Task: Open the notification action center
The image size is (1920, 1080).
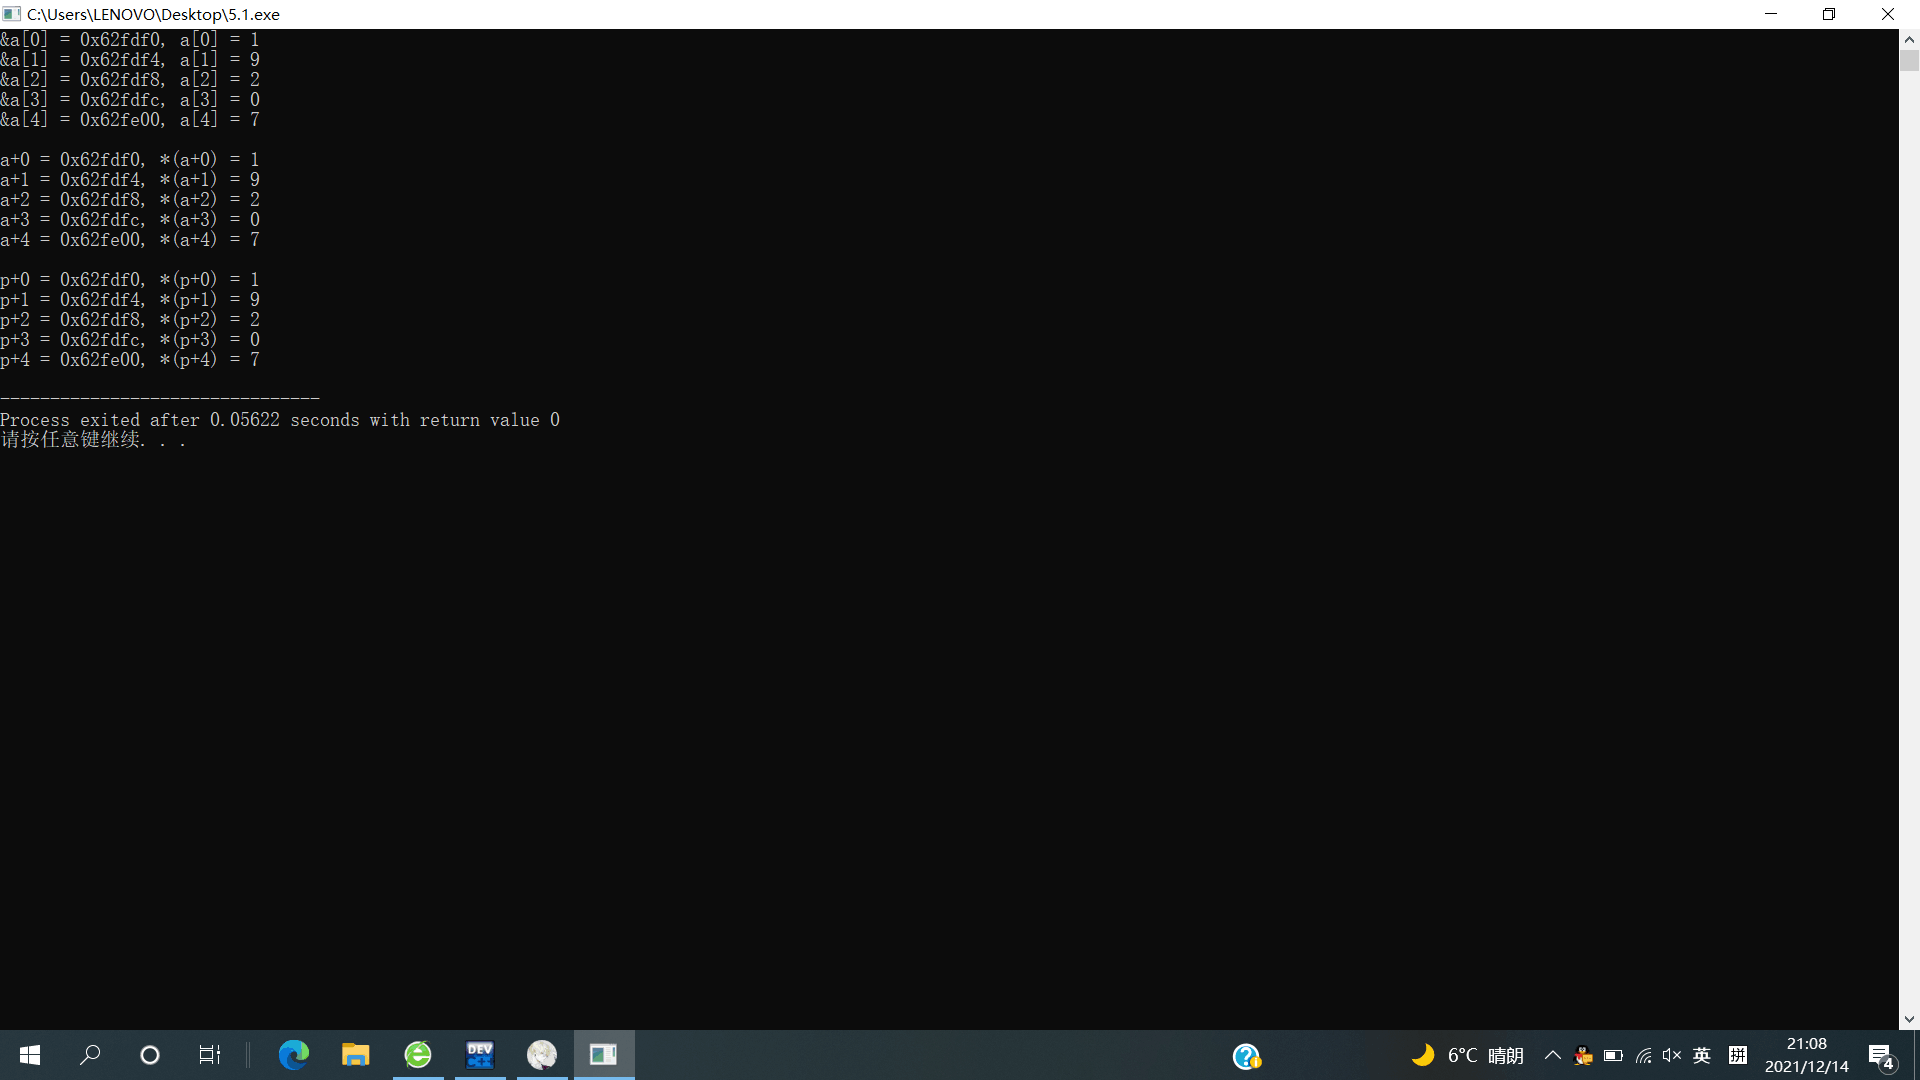Action: (x=1881, y=1056)
